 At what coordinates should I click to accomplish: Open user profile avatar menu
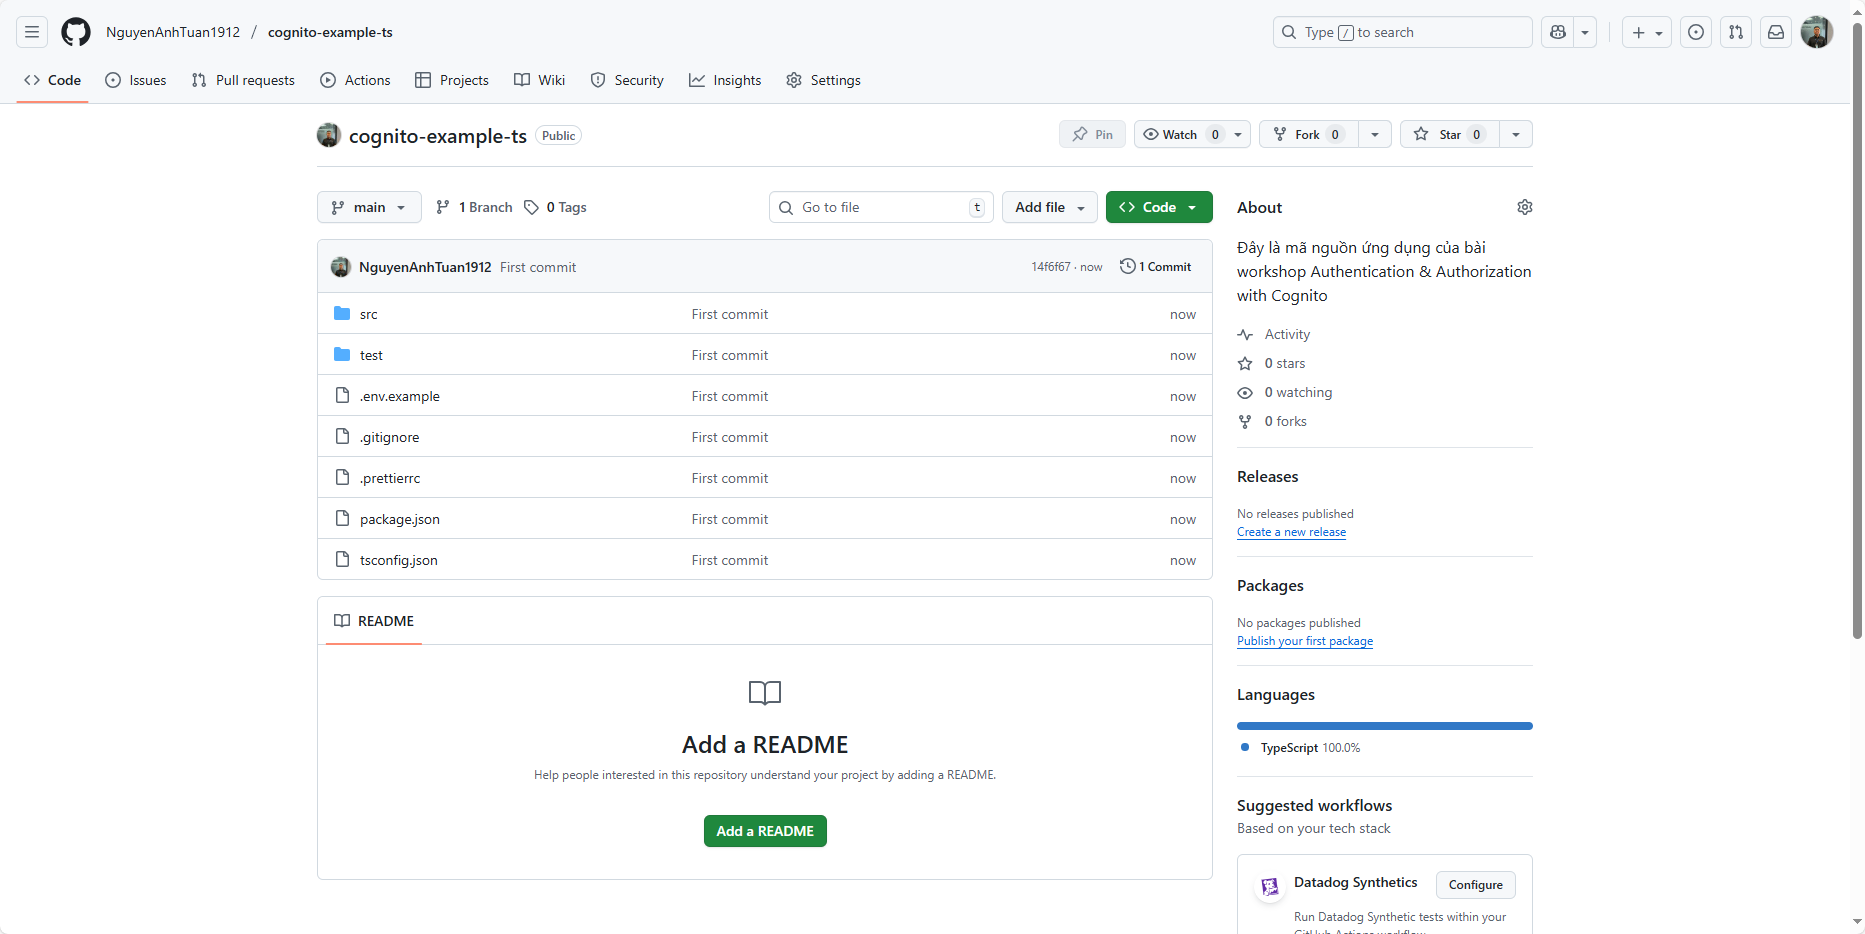(1816, 32)
